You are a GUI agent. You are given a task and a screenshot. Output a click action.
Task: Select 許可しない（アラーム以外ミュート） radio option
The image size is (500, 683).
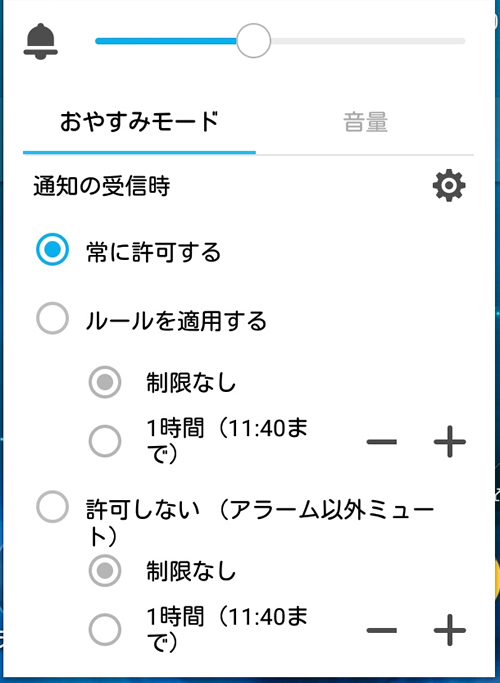[x=52, y=507]
